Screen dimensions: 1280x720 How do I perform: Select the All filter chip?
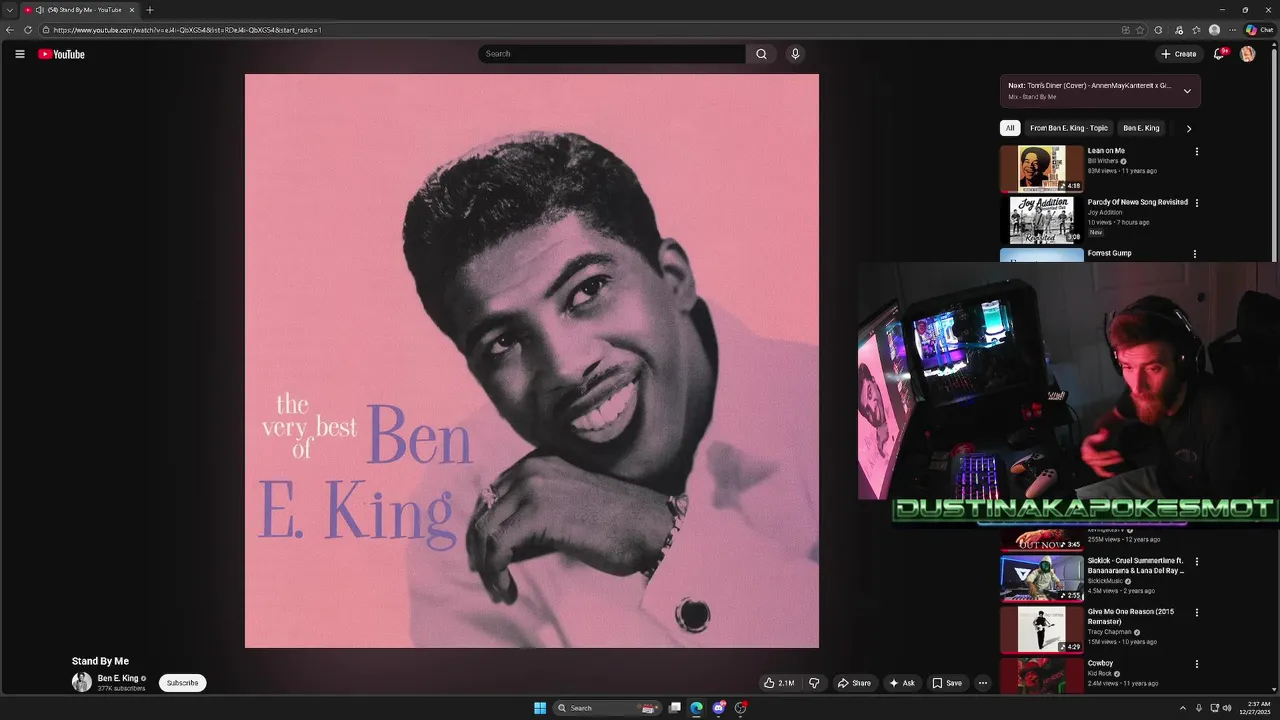pos(1010,128)
